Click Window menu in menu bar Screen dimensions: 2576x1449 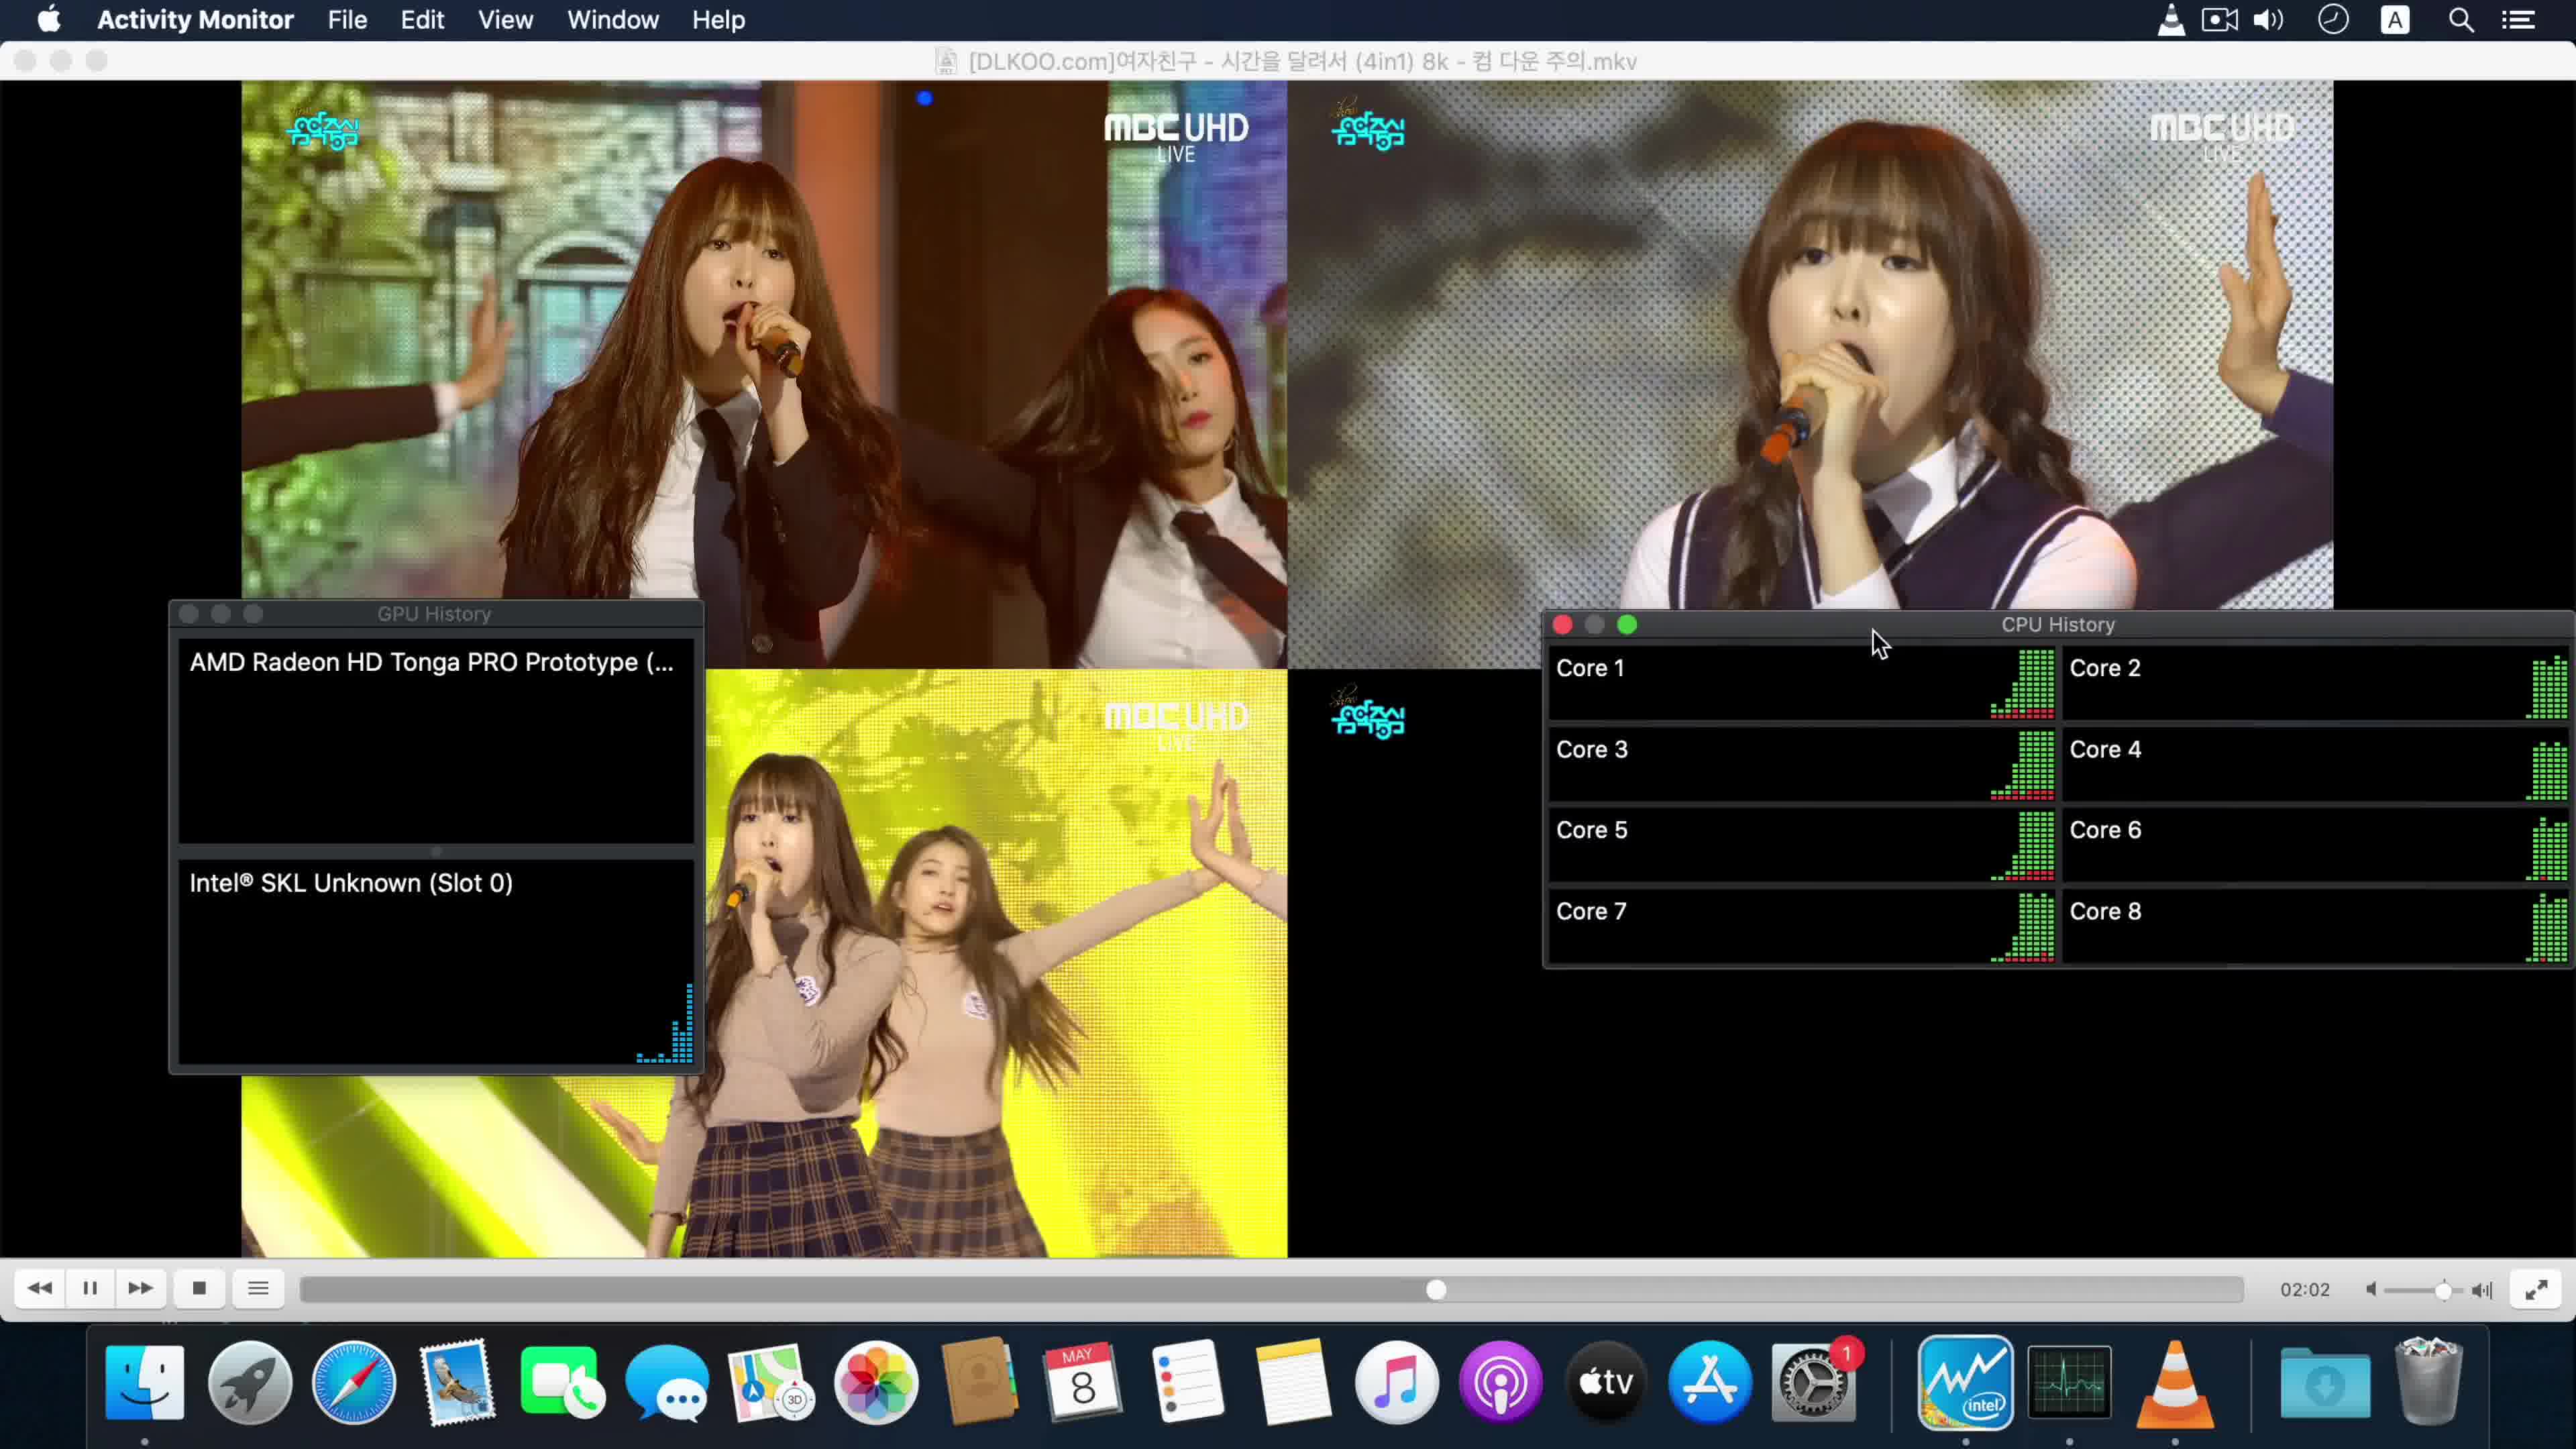(614, 19)
